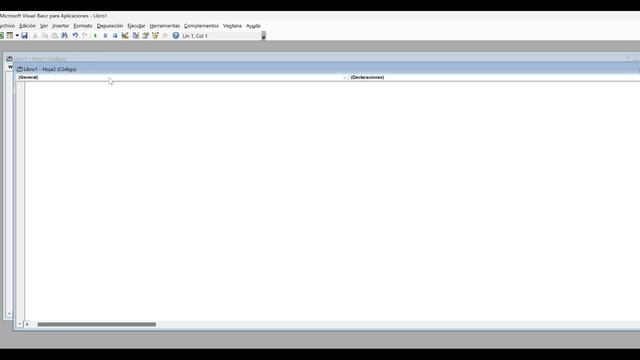Screen dimensions: 640x360
Task: Click the Redo arrow icon
Action: [85, 36]
